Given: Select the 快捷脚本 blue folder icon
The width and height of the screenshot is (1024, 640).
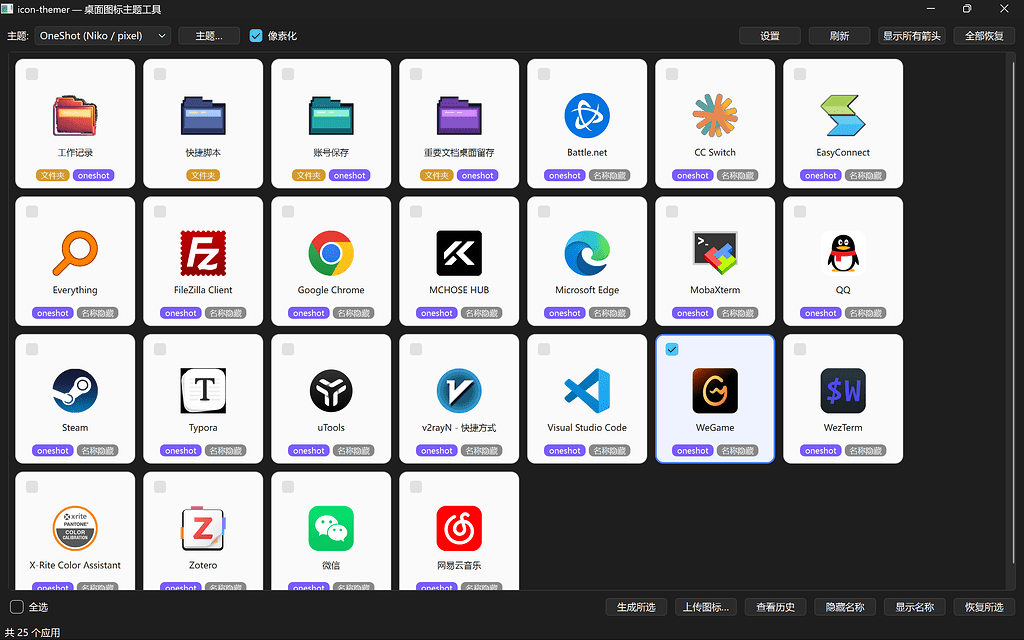Looking at the screenshot, I should [x=203, y=116].
